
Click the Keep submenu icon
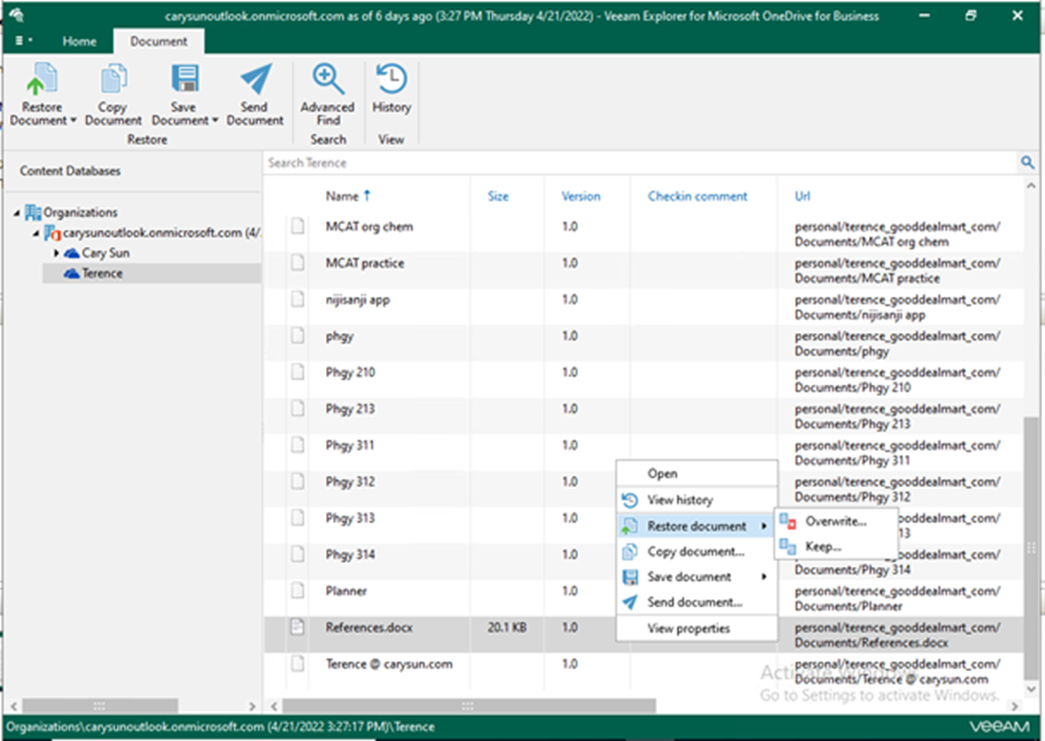pos(788,546)
